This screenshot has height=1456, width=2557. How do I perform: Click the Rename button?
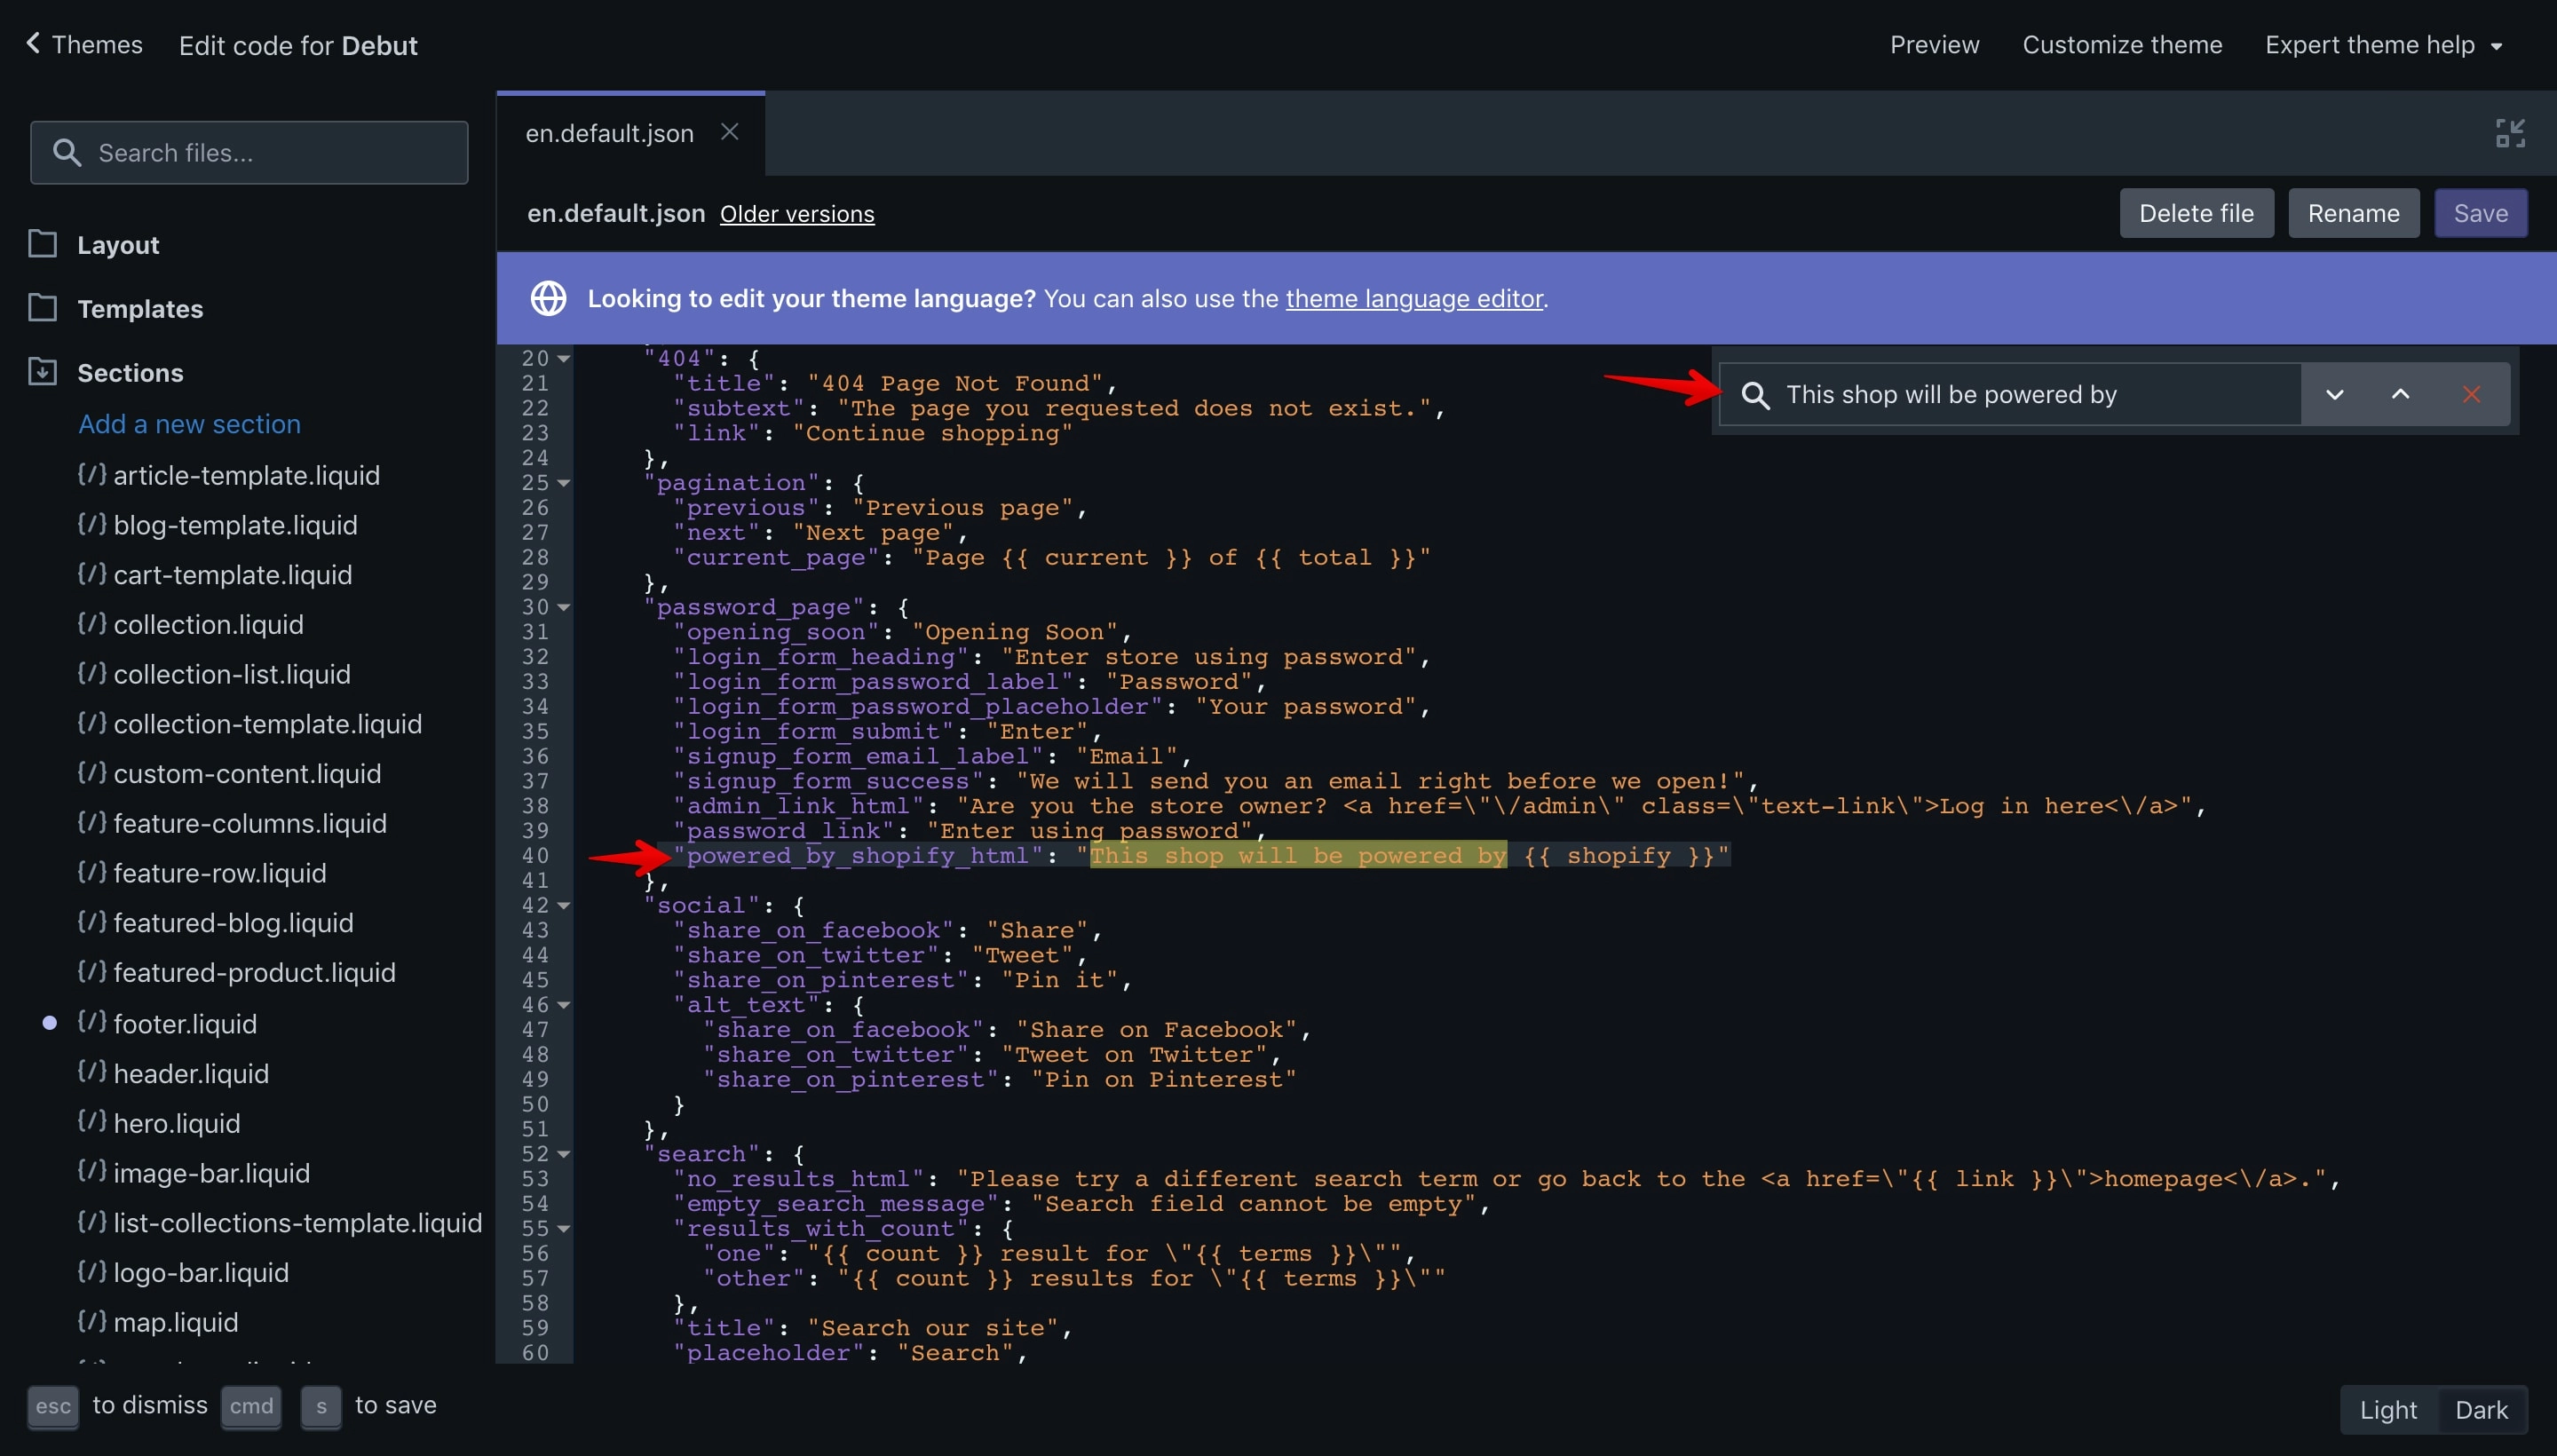coord(2353,213)
